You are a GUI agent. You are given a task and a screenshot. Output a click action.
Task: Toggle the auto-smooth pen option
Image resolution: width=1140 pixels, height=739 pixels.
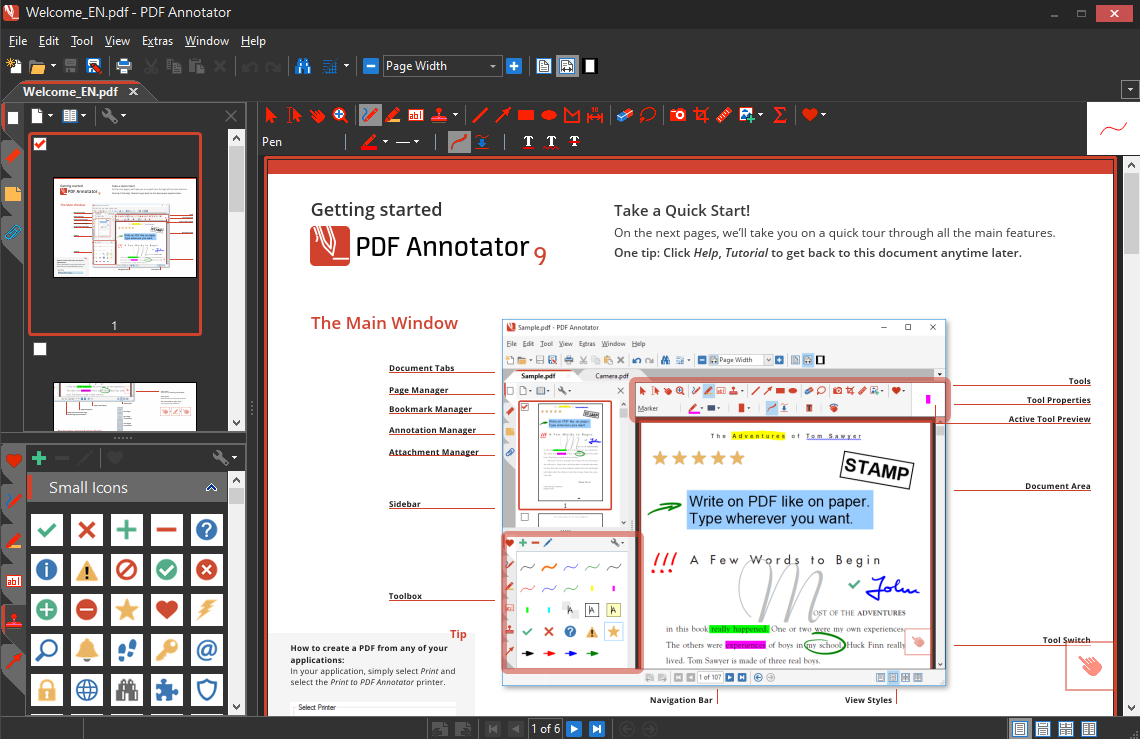point(459,142)
